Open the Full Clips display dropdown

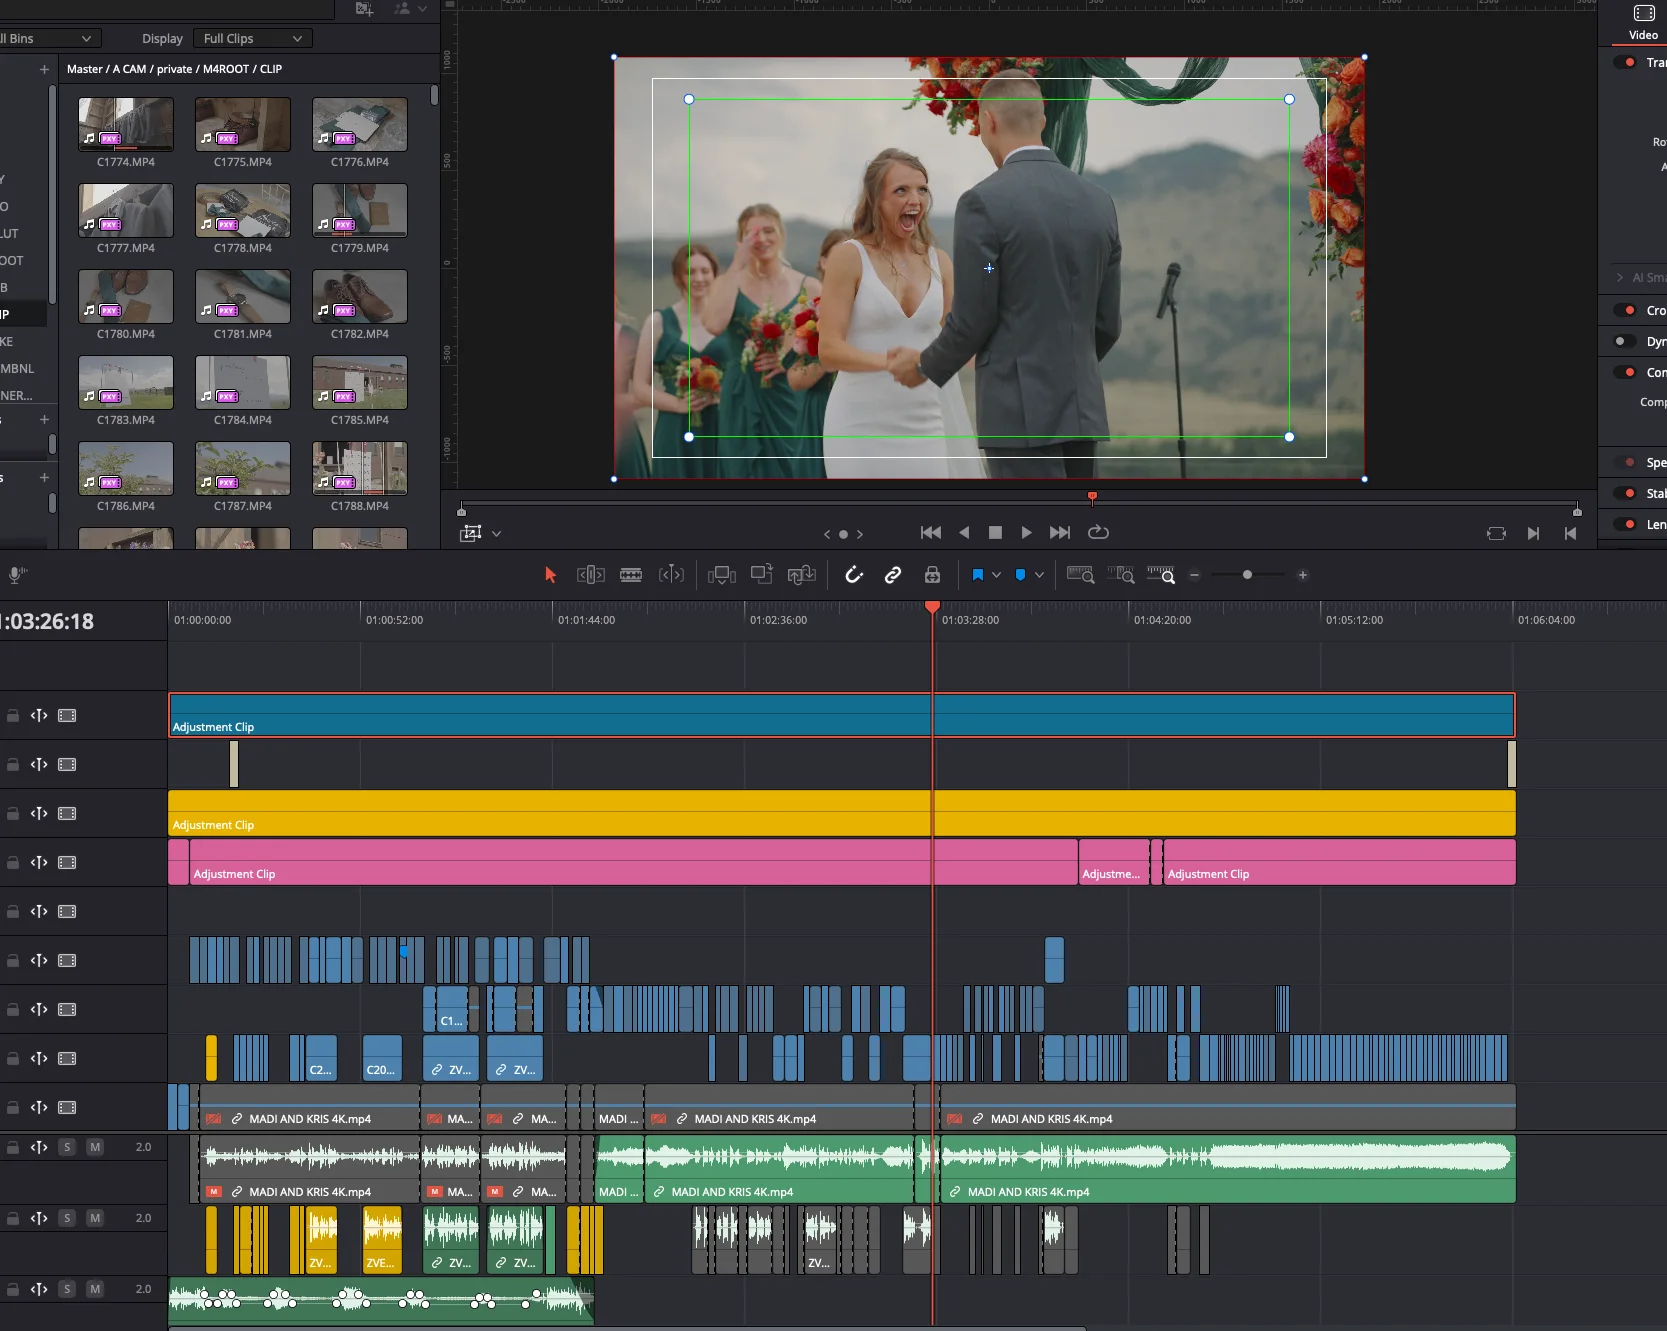tap(252, 38)
